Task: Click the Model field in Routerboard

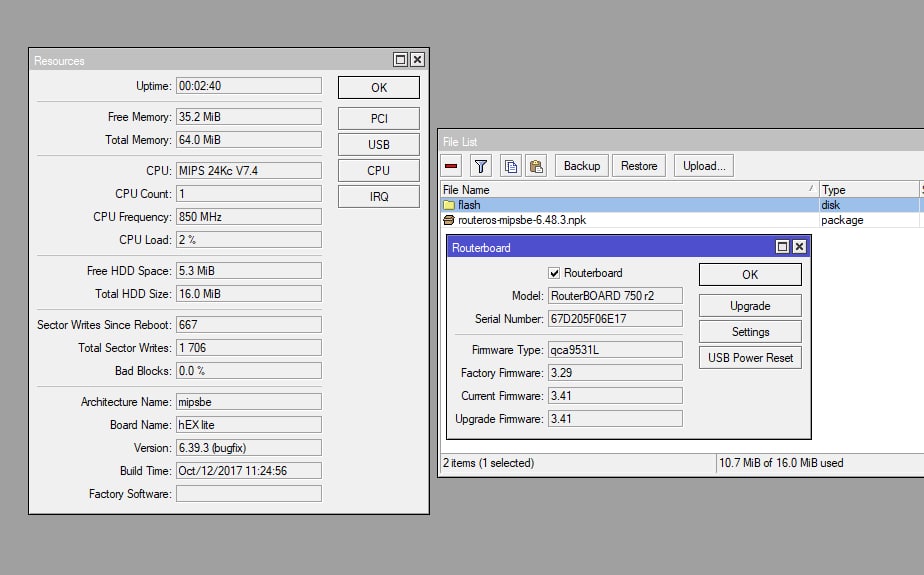Action: [615, 296]
